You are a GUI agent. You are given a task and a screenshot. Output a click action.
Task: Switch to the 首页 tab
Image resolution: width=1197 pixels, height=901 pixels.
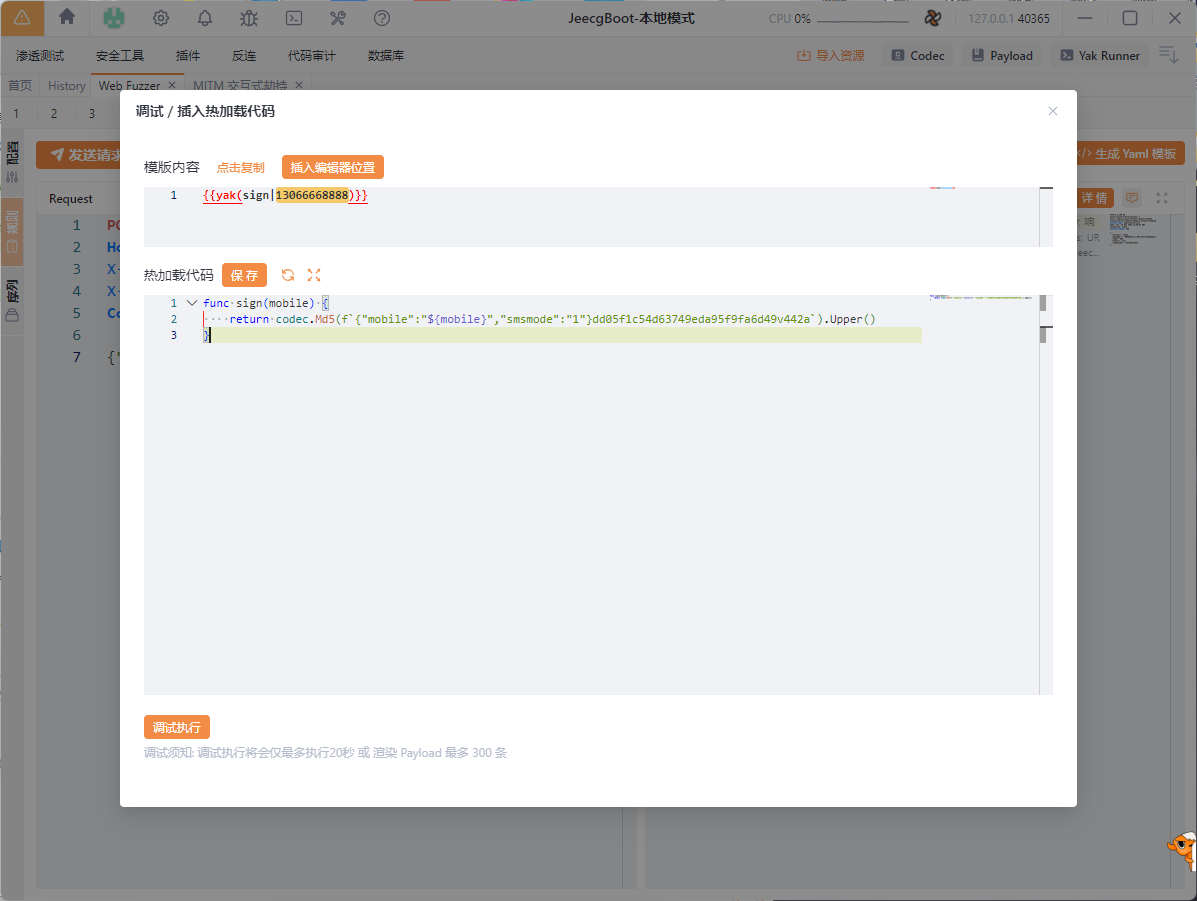[x=20, y=86]
